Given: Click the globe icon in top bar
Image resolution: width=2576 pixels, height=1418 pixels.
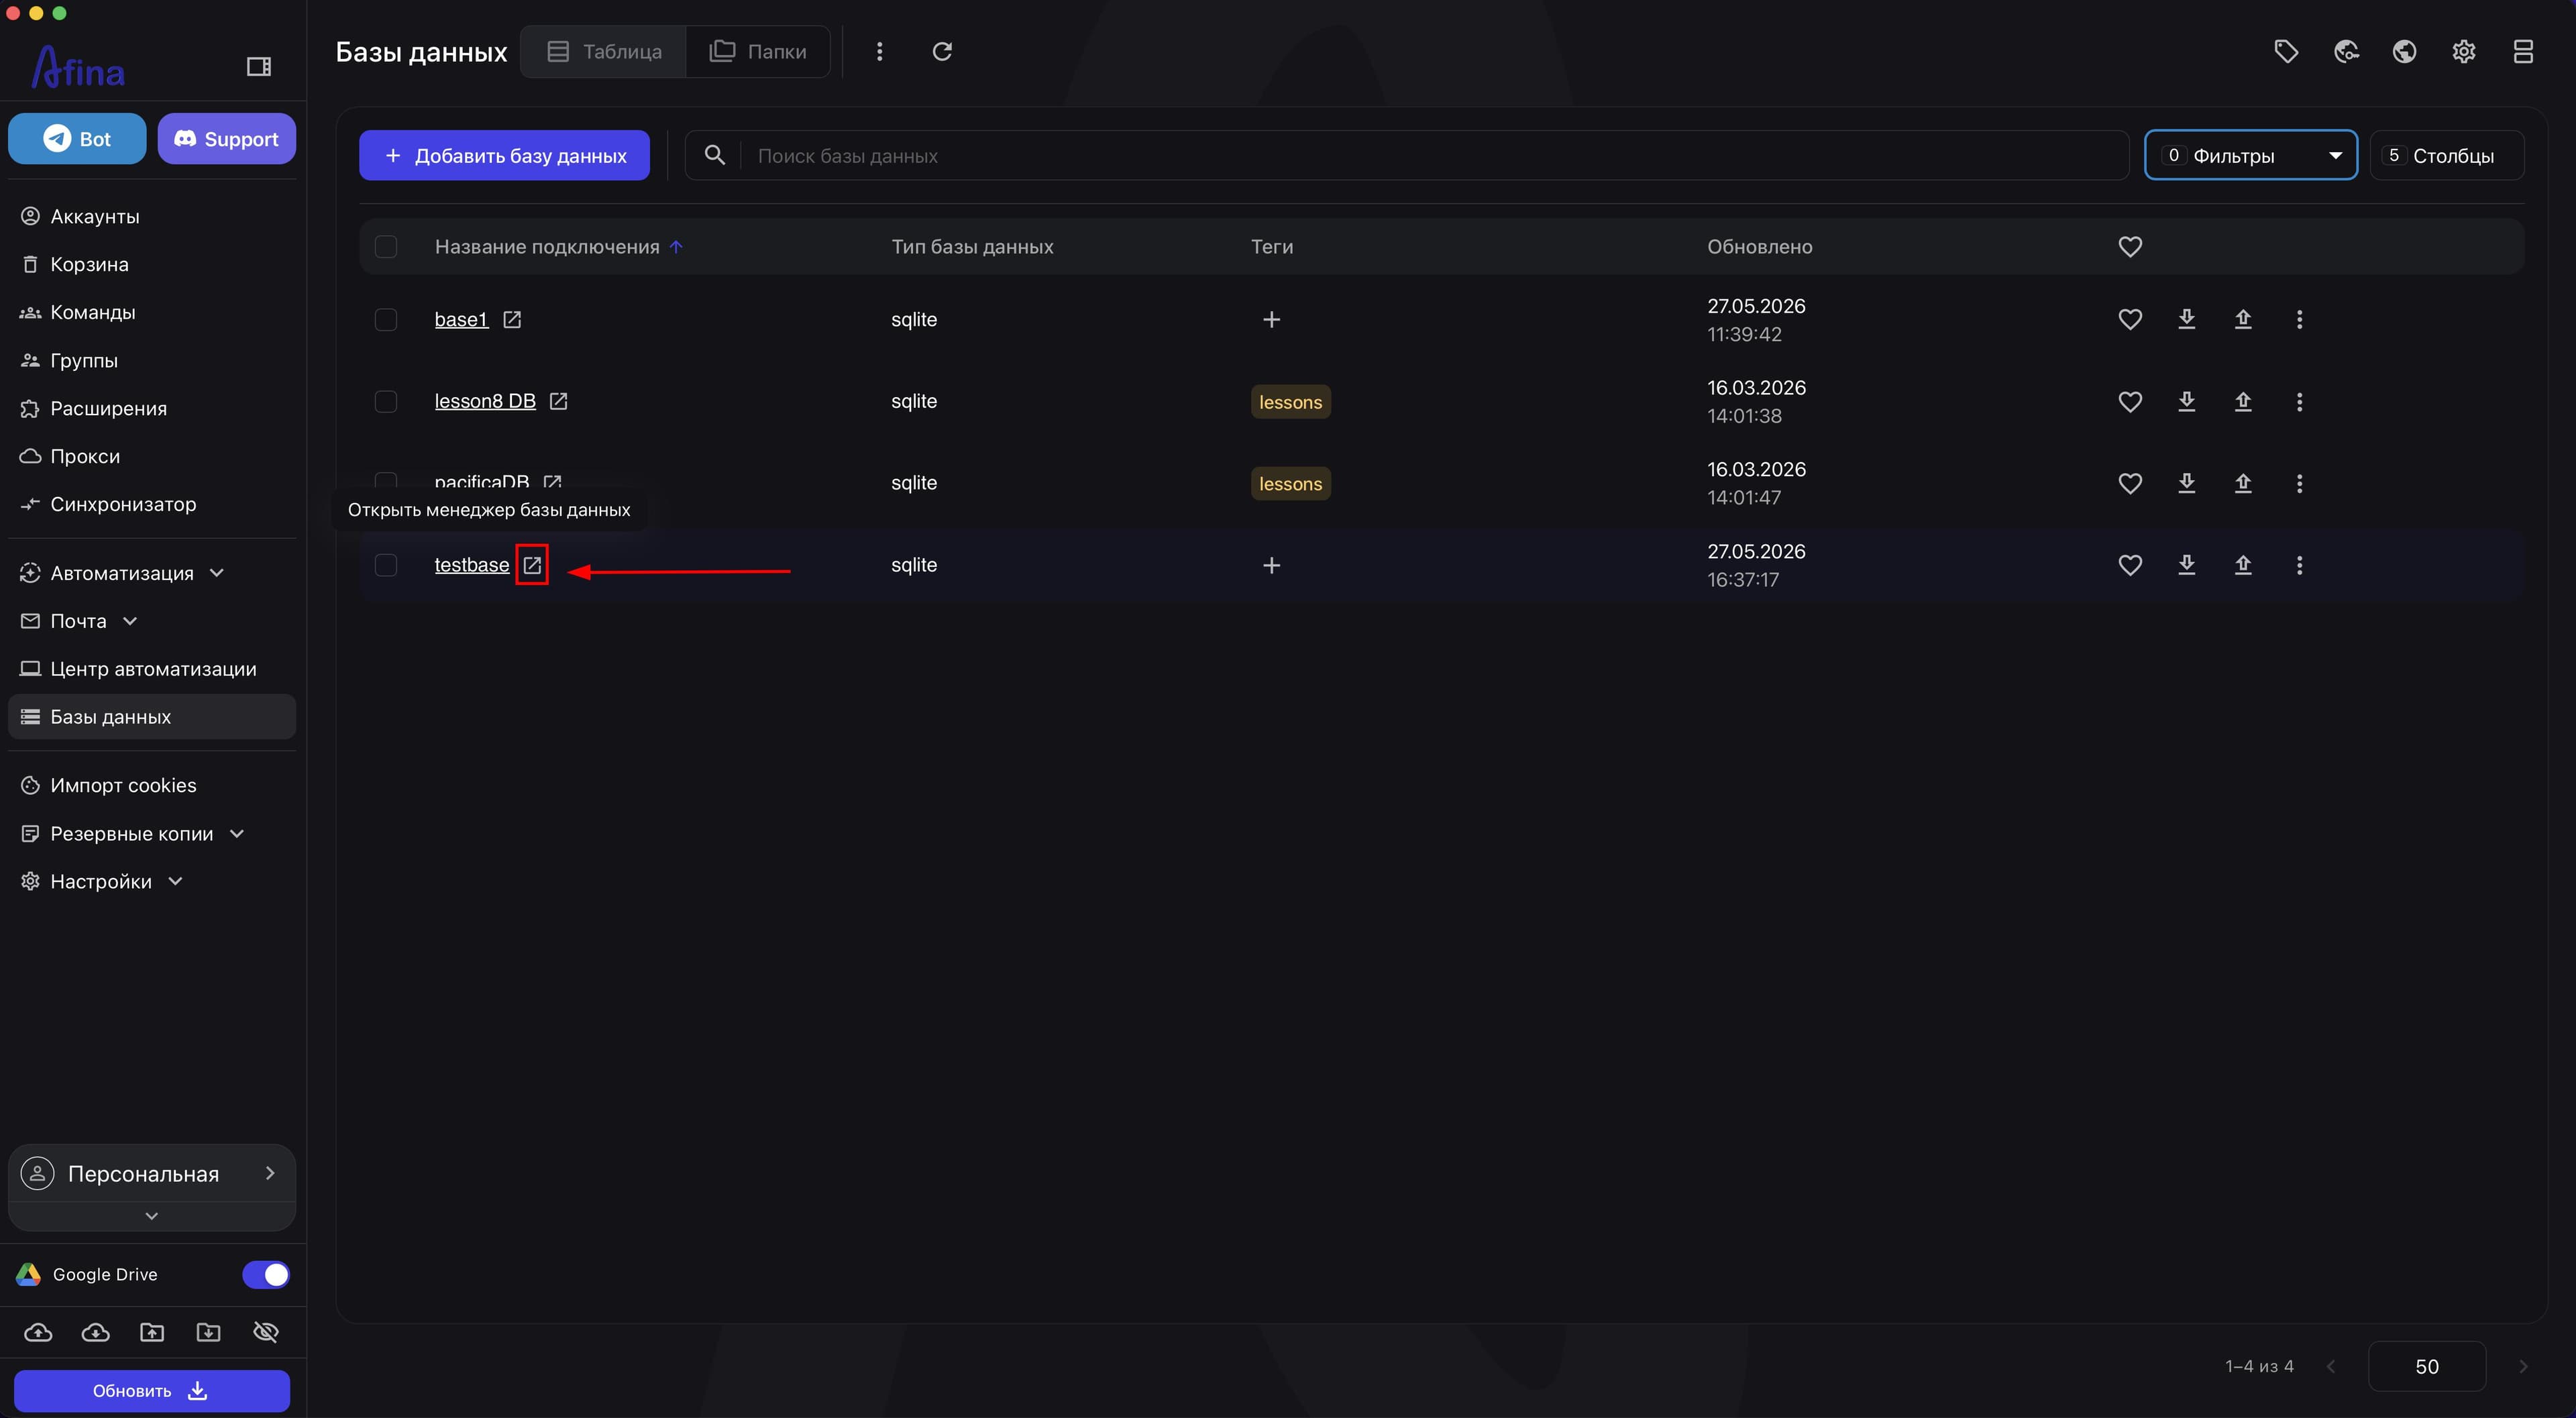Looking at the screenshot, I should tap(2404, 51).
